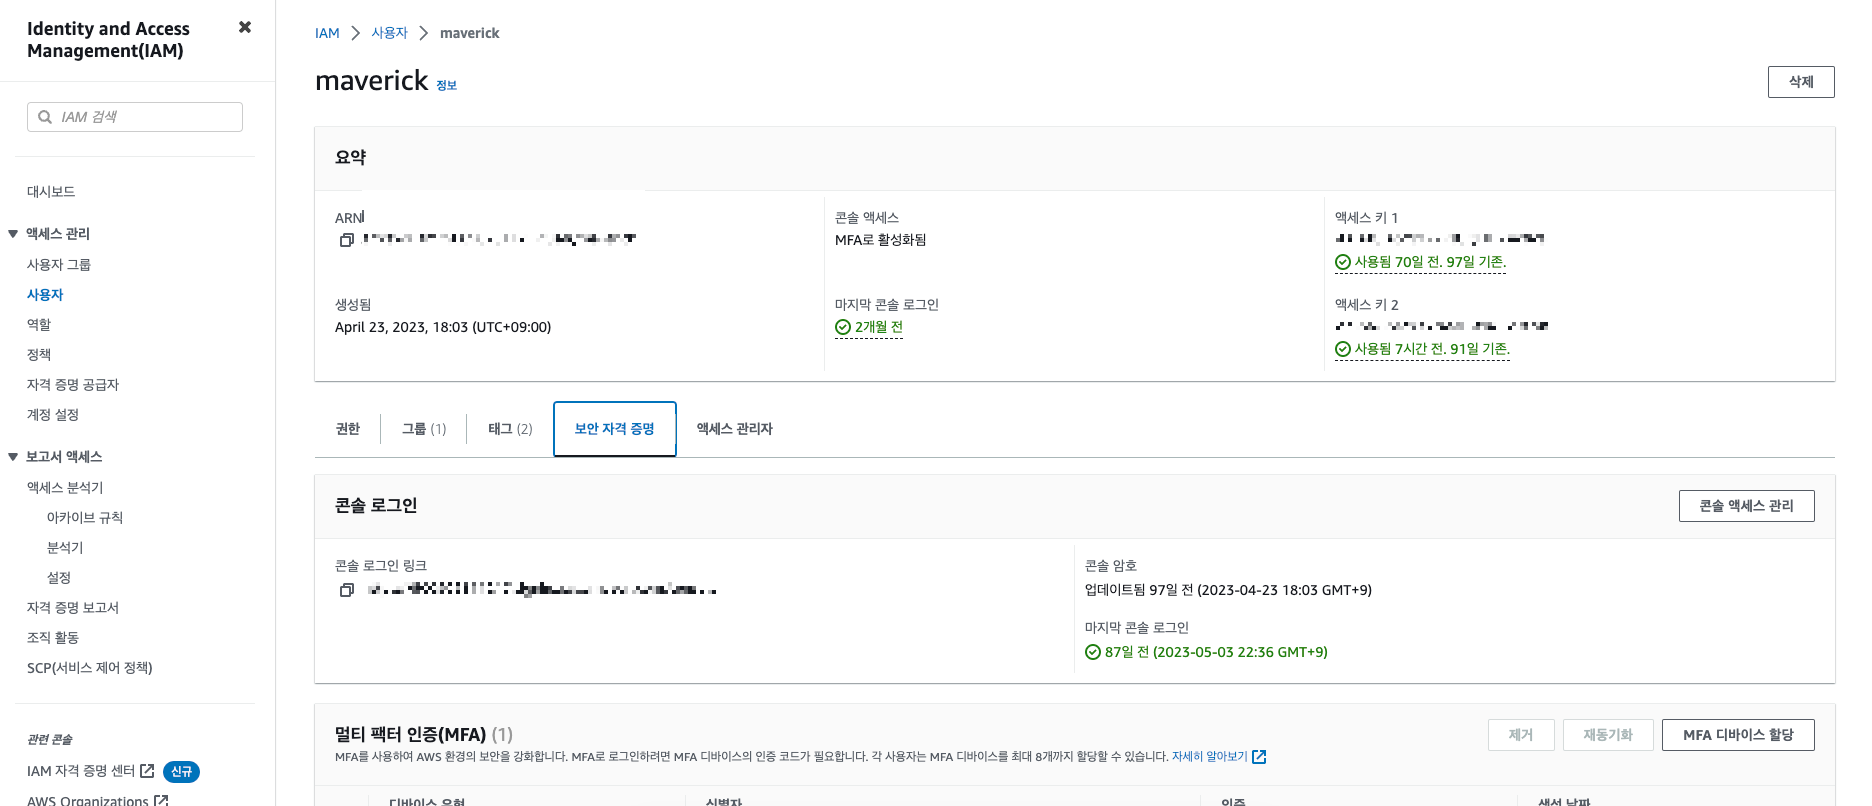1872x806 pixels.
Task: Click the creation date April 23, 2023
Action: 443,327
